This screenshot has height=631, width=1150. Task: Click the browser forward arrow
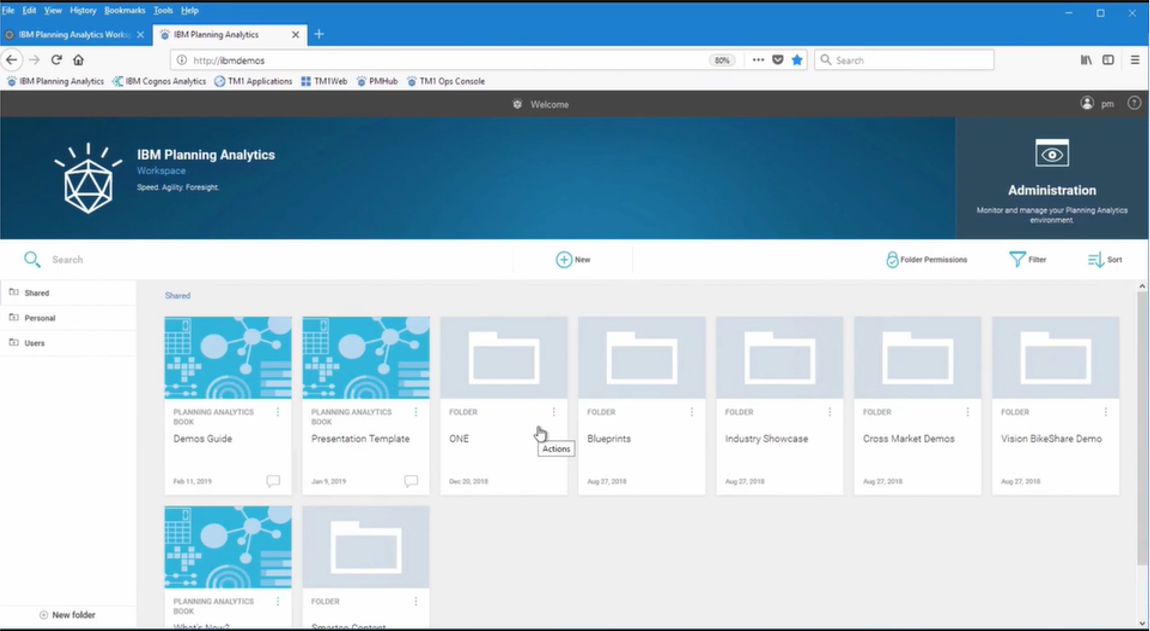click(34, 60)
